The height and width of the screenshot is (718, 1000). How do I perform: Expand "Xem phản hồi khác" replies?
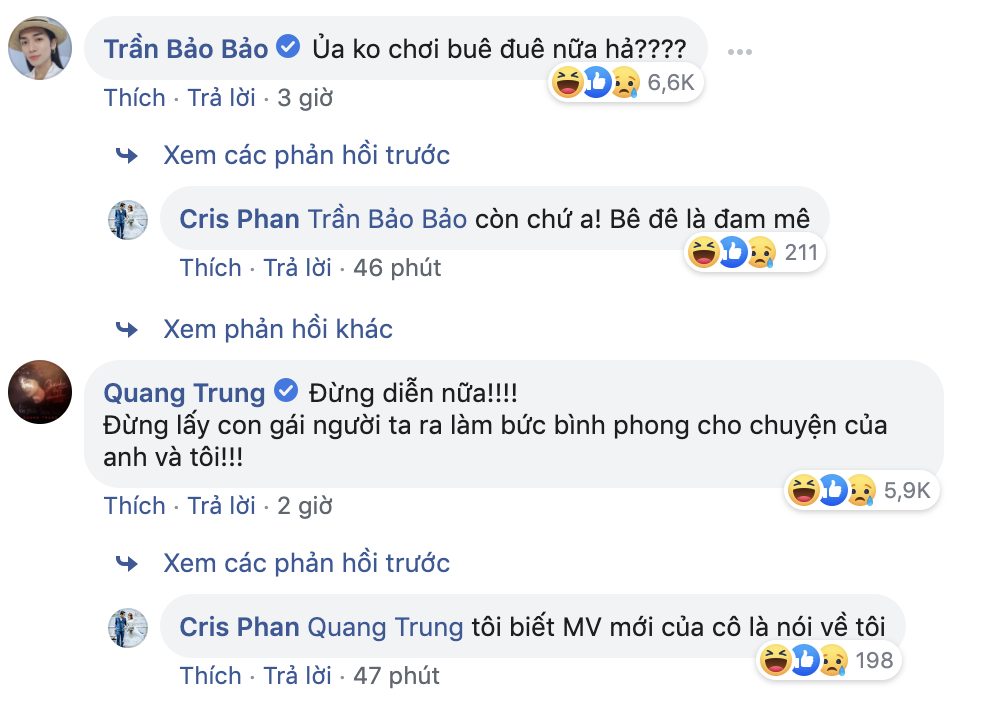coord(277,329)
